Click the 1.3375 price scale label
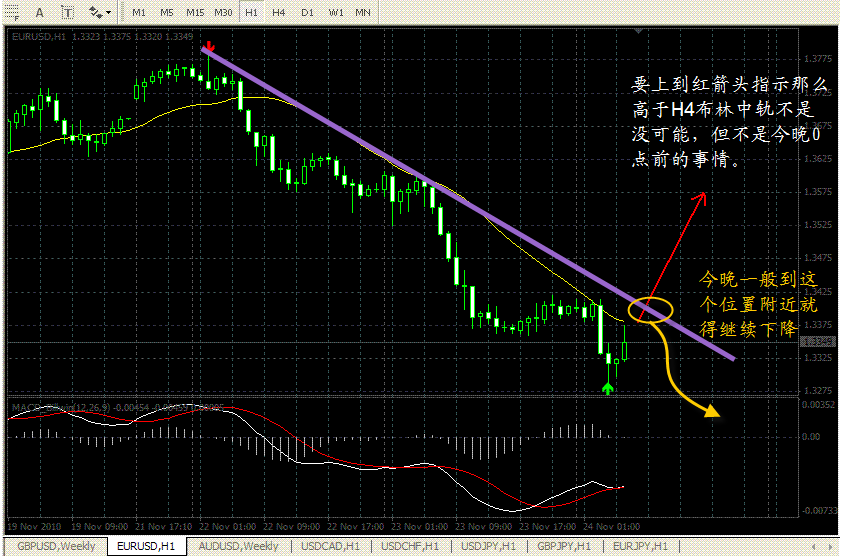 click(818, 325)
